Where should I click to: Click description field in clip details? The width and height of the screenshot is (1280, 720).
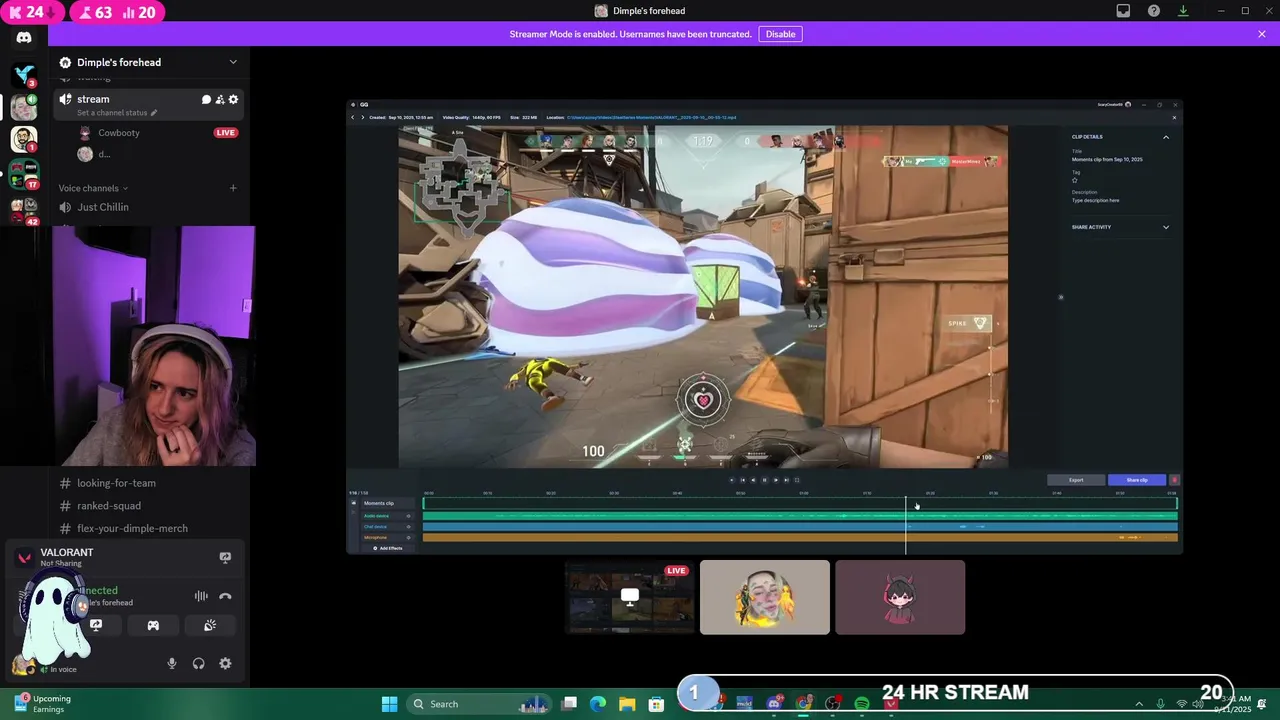tap(1096, 200)
